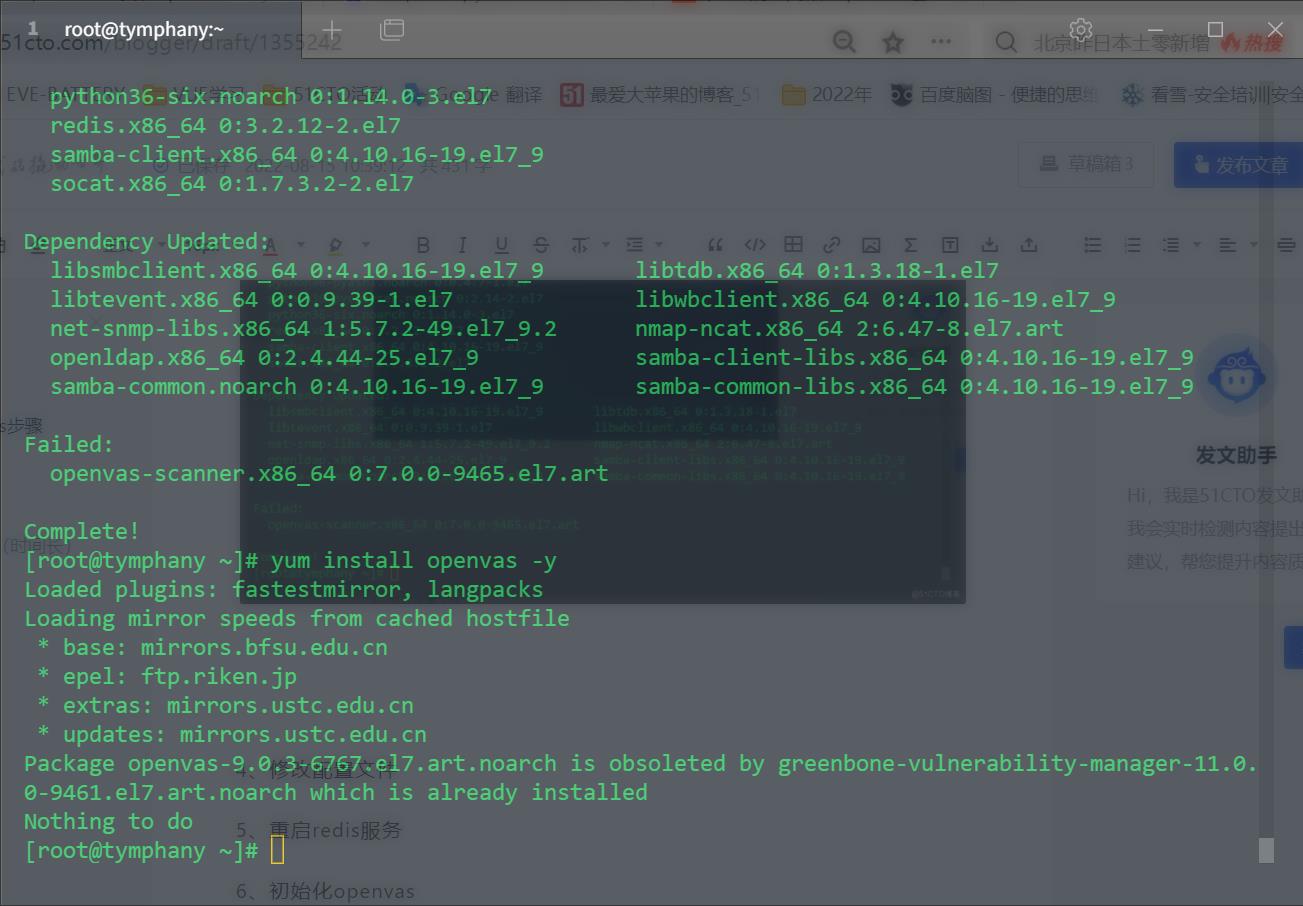The image size is (1303, 906).
Task: Focus the browser search box with 北京 text
Action: [1120, 43]
